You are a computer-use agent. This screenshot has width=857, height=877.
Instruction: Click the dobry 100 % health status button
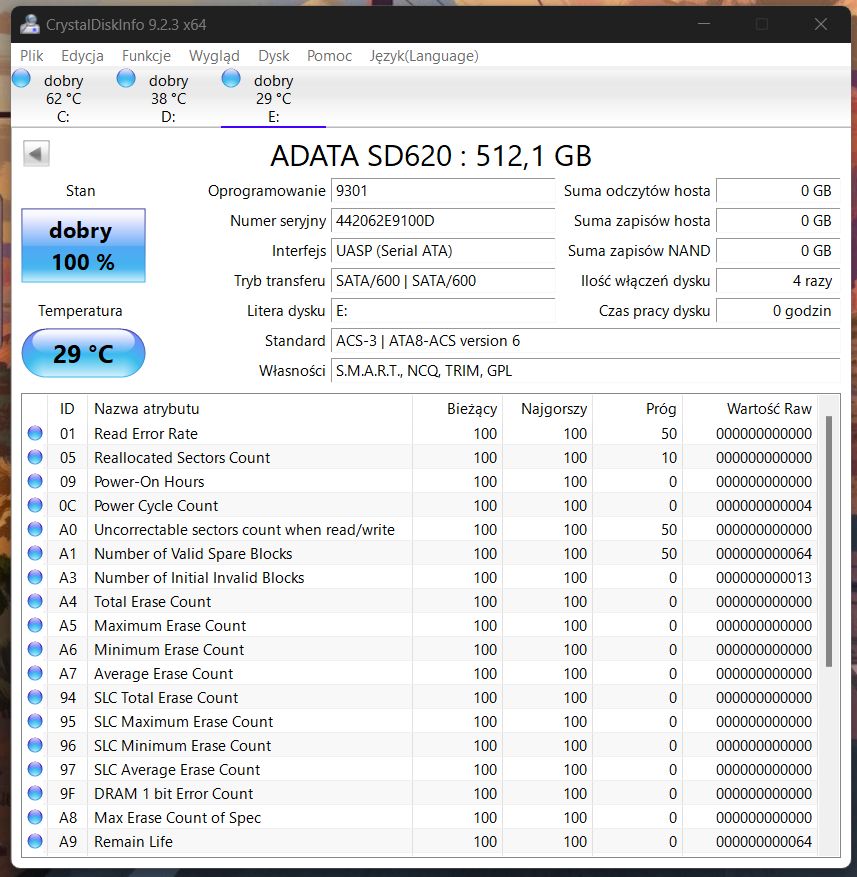pyautogui.click(x=83, y=246)
